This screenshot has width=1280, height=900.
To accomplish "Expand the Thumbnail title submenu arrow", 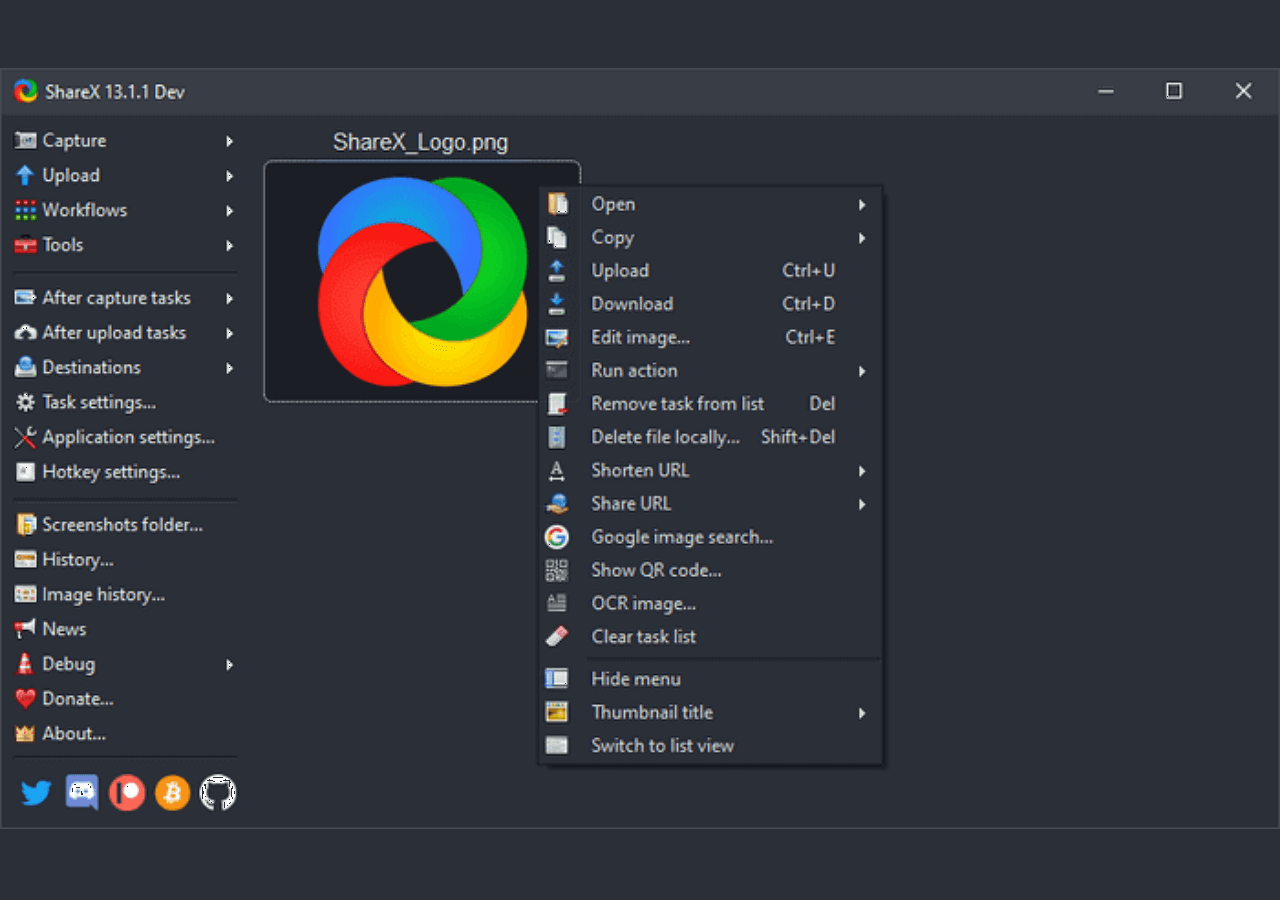I will coord(862,712).
